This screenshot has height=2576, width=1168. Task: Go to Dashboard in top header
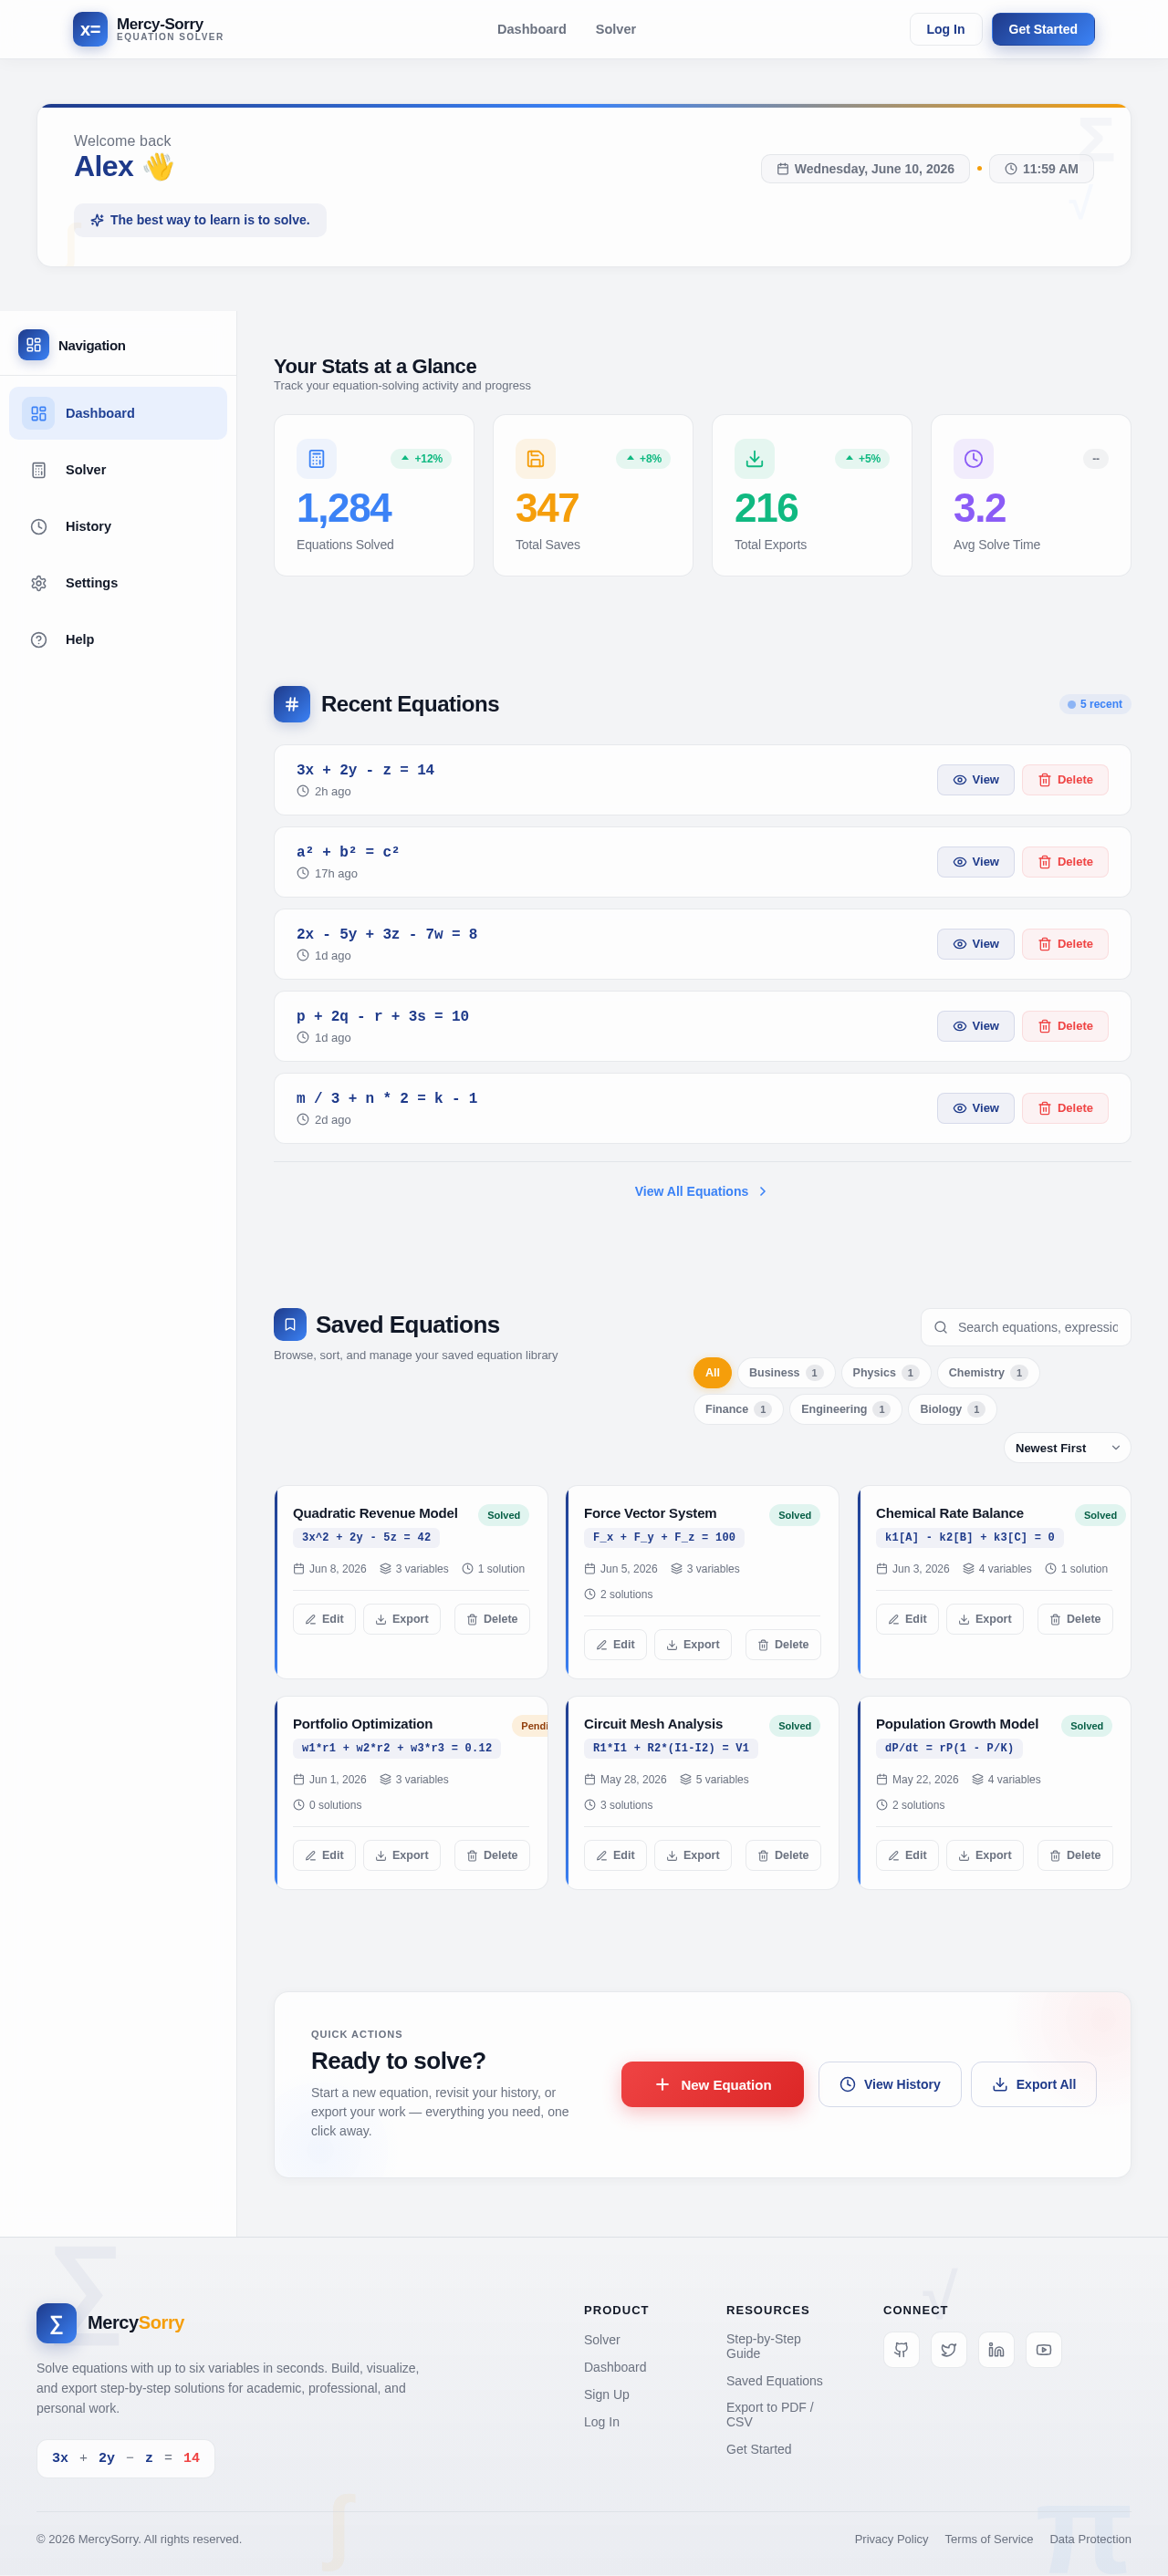coord(532,29)
